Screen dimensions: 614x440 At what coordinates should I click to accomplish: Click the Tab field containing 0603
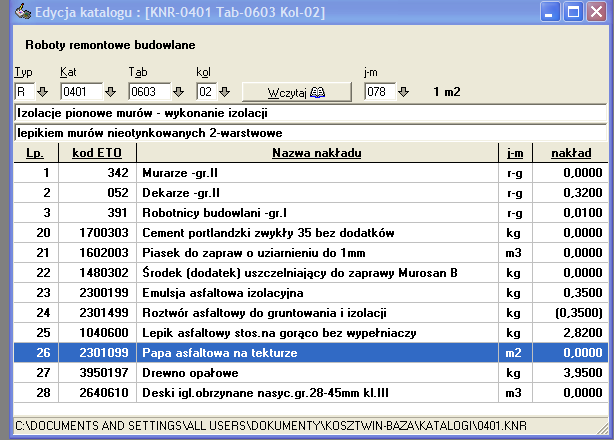(149, 92)
